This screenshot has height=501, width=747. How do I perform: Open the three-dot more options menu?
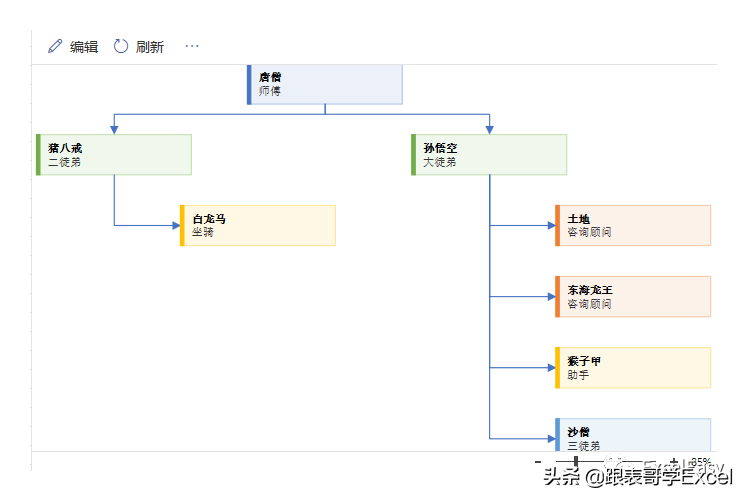click(192, 46)
